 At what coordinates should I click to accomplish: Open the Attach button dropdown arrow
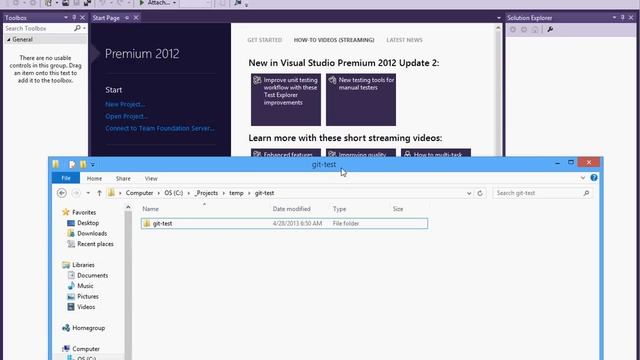174,3
